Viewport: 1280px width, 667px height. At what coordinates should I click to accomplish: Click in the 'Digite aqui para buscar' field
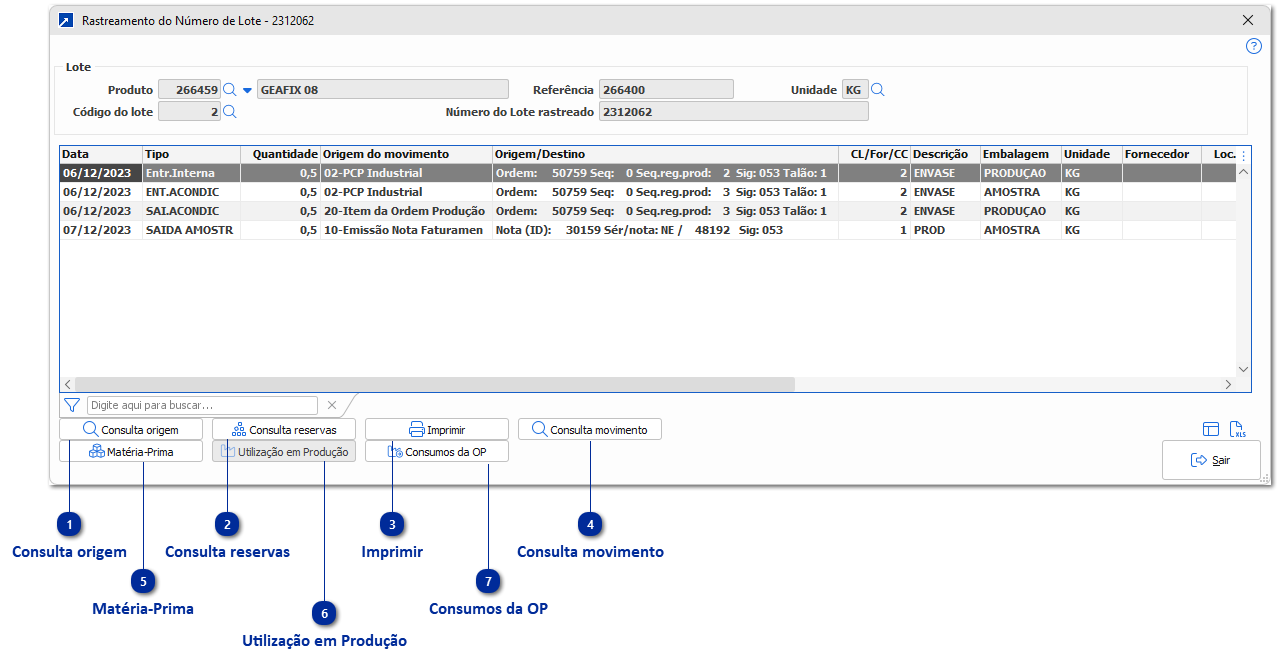(202, 405)
